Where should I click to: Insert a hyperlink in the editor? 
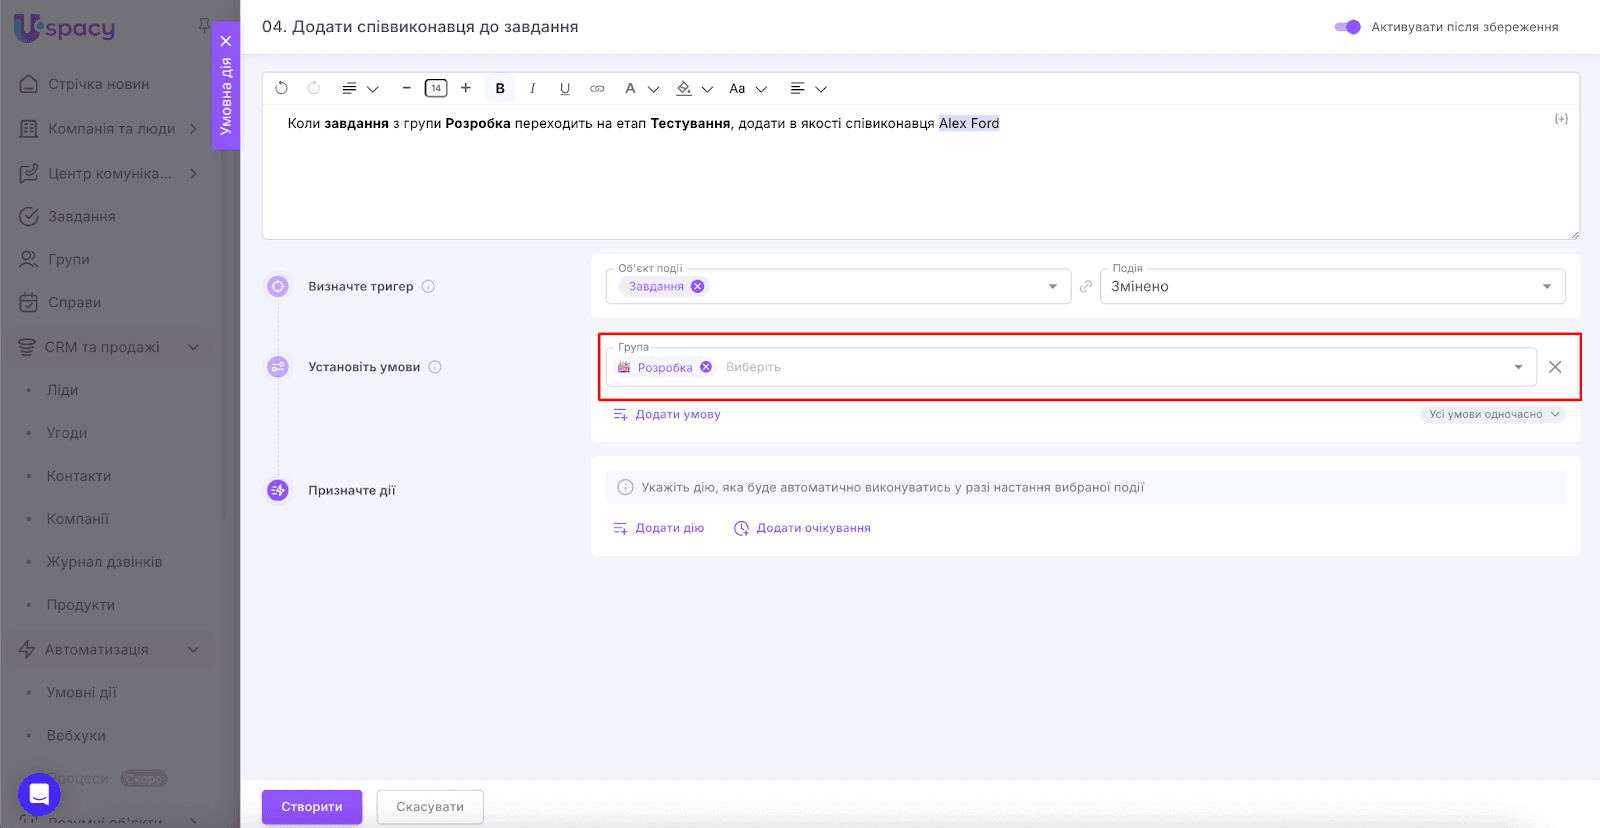[597, 88]
